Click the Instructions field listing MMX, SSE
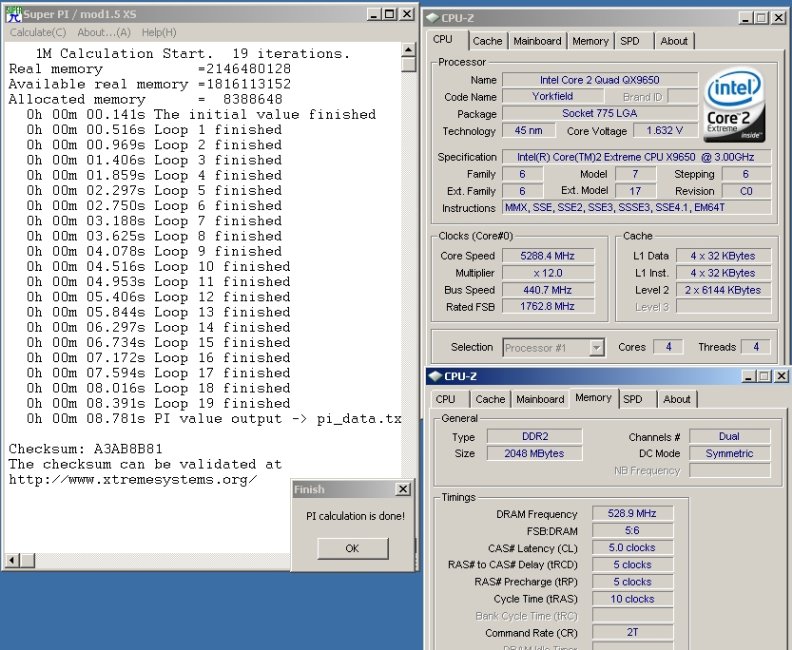Viewport: 792px width, 650px height. (x=636, y=207)
